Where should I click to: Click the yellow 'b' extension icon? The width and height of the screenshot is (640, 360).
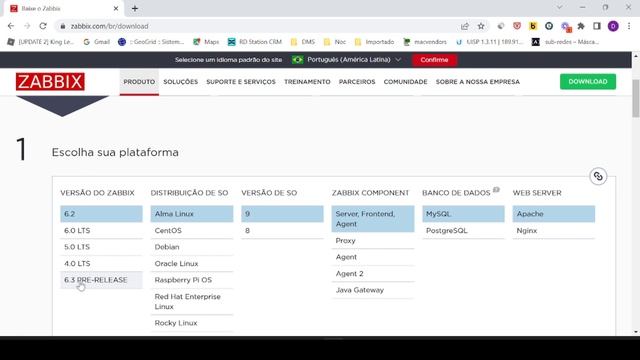point(533,26)
